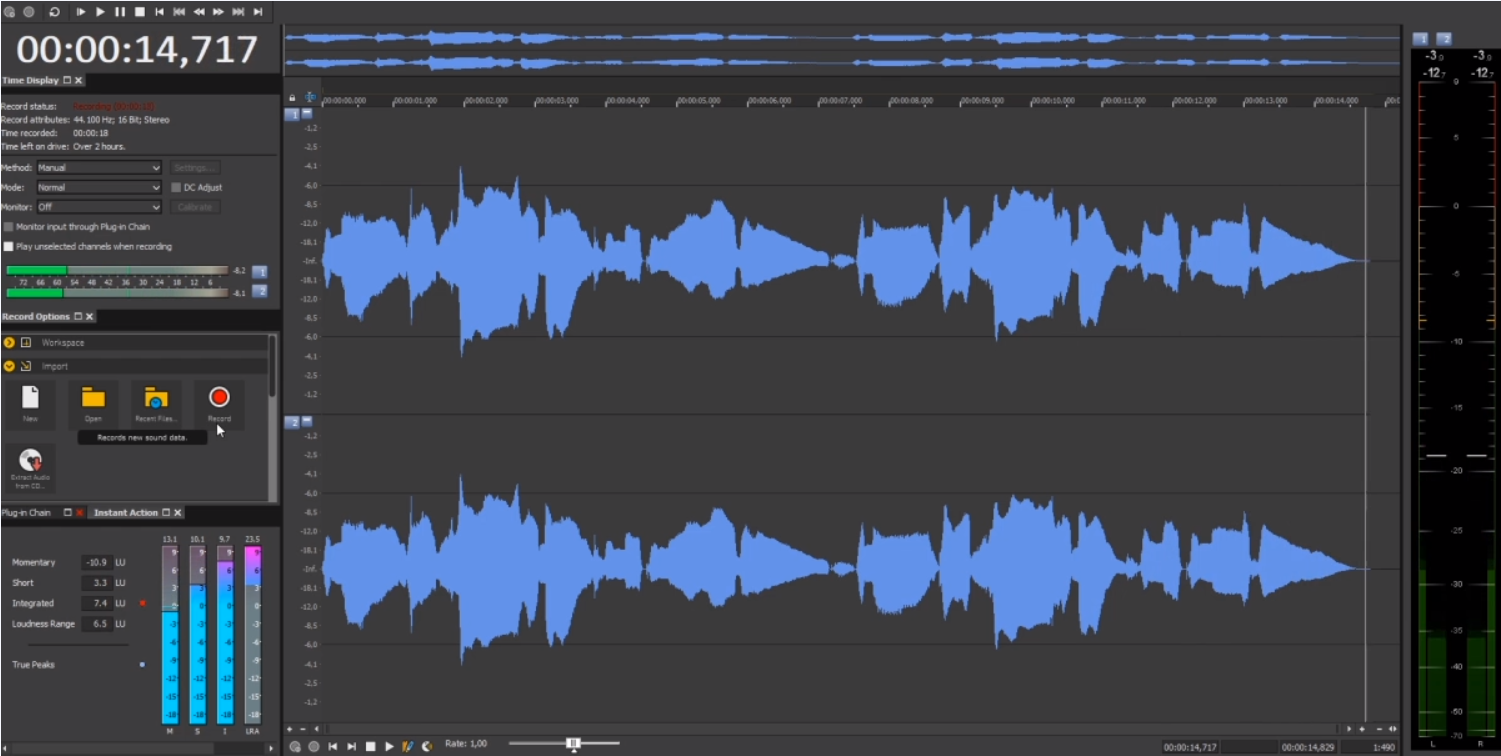The image size is (1501, 756).
Task: Switch to the Instant Action tab
Action: 126,513
